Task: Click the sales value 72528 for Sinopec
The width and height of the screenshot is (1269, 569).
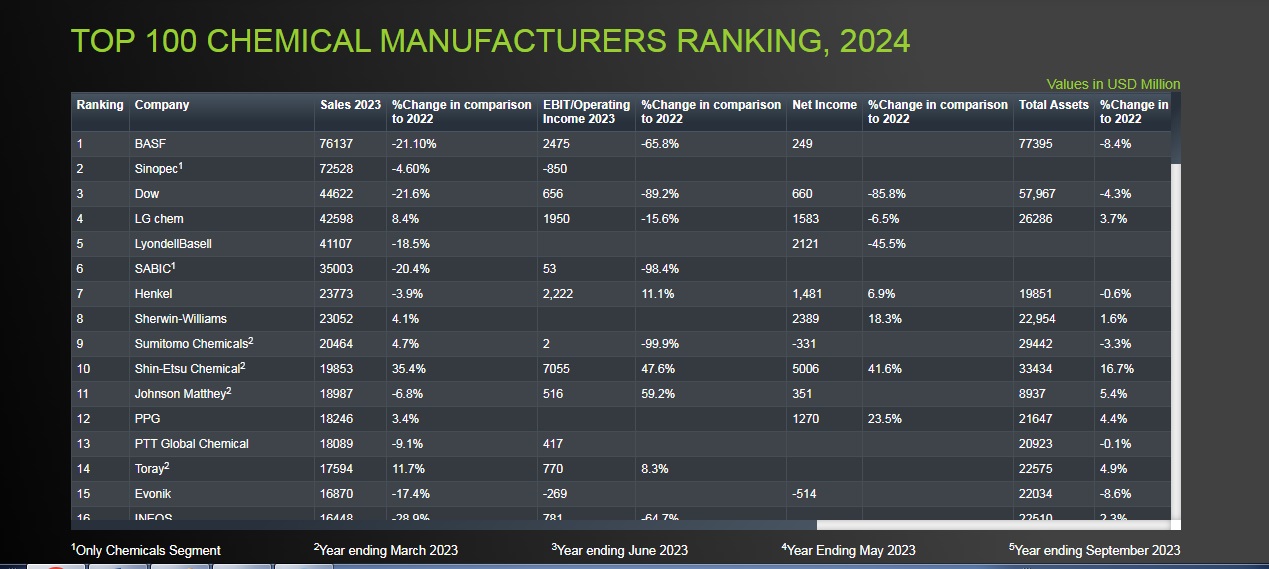Action: pos(337,169)
